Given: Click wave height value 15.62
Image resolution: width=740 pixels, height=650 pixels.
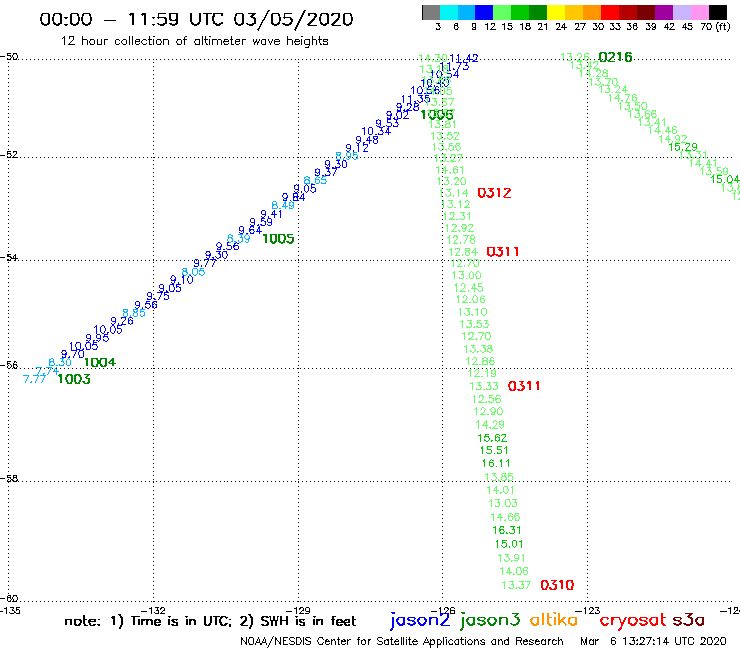Looking at the screenshot, I should coord(492,438).
